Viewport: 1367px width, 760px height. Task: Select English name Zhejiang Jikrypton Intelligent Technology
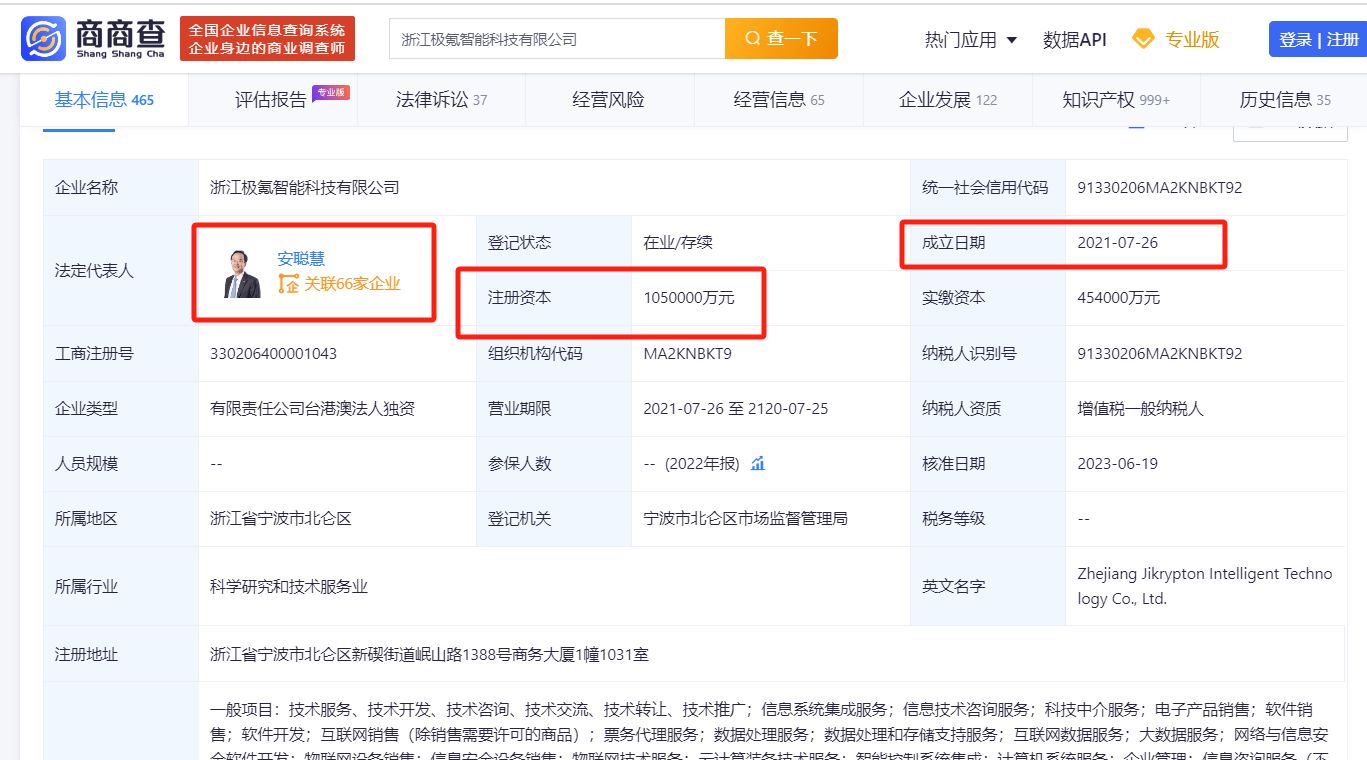(1205, 586)
